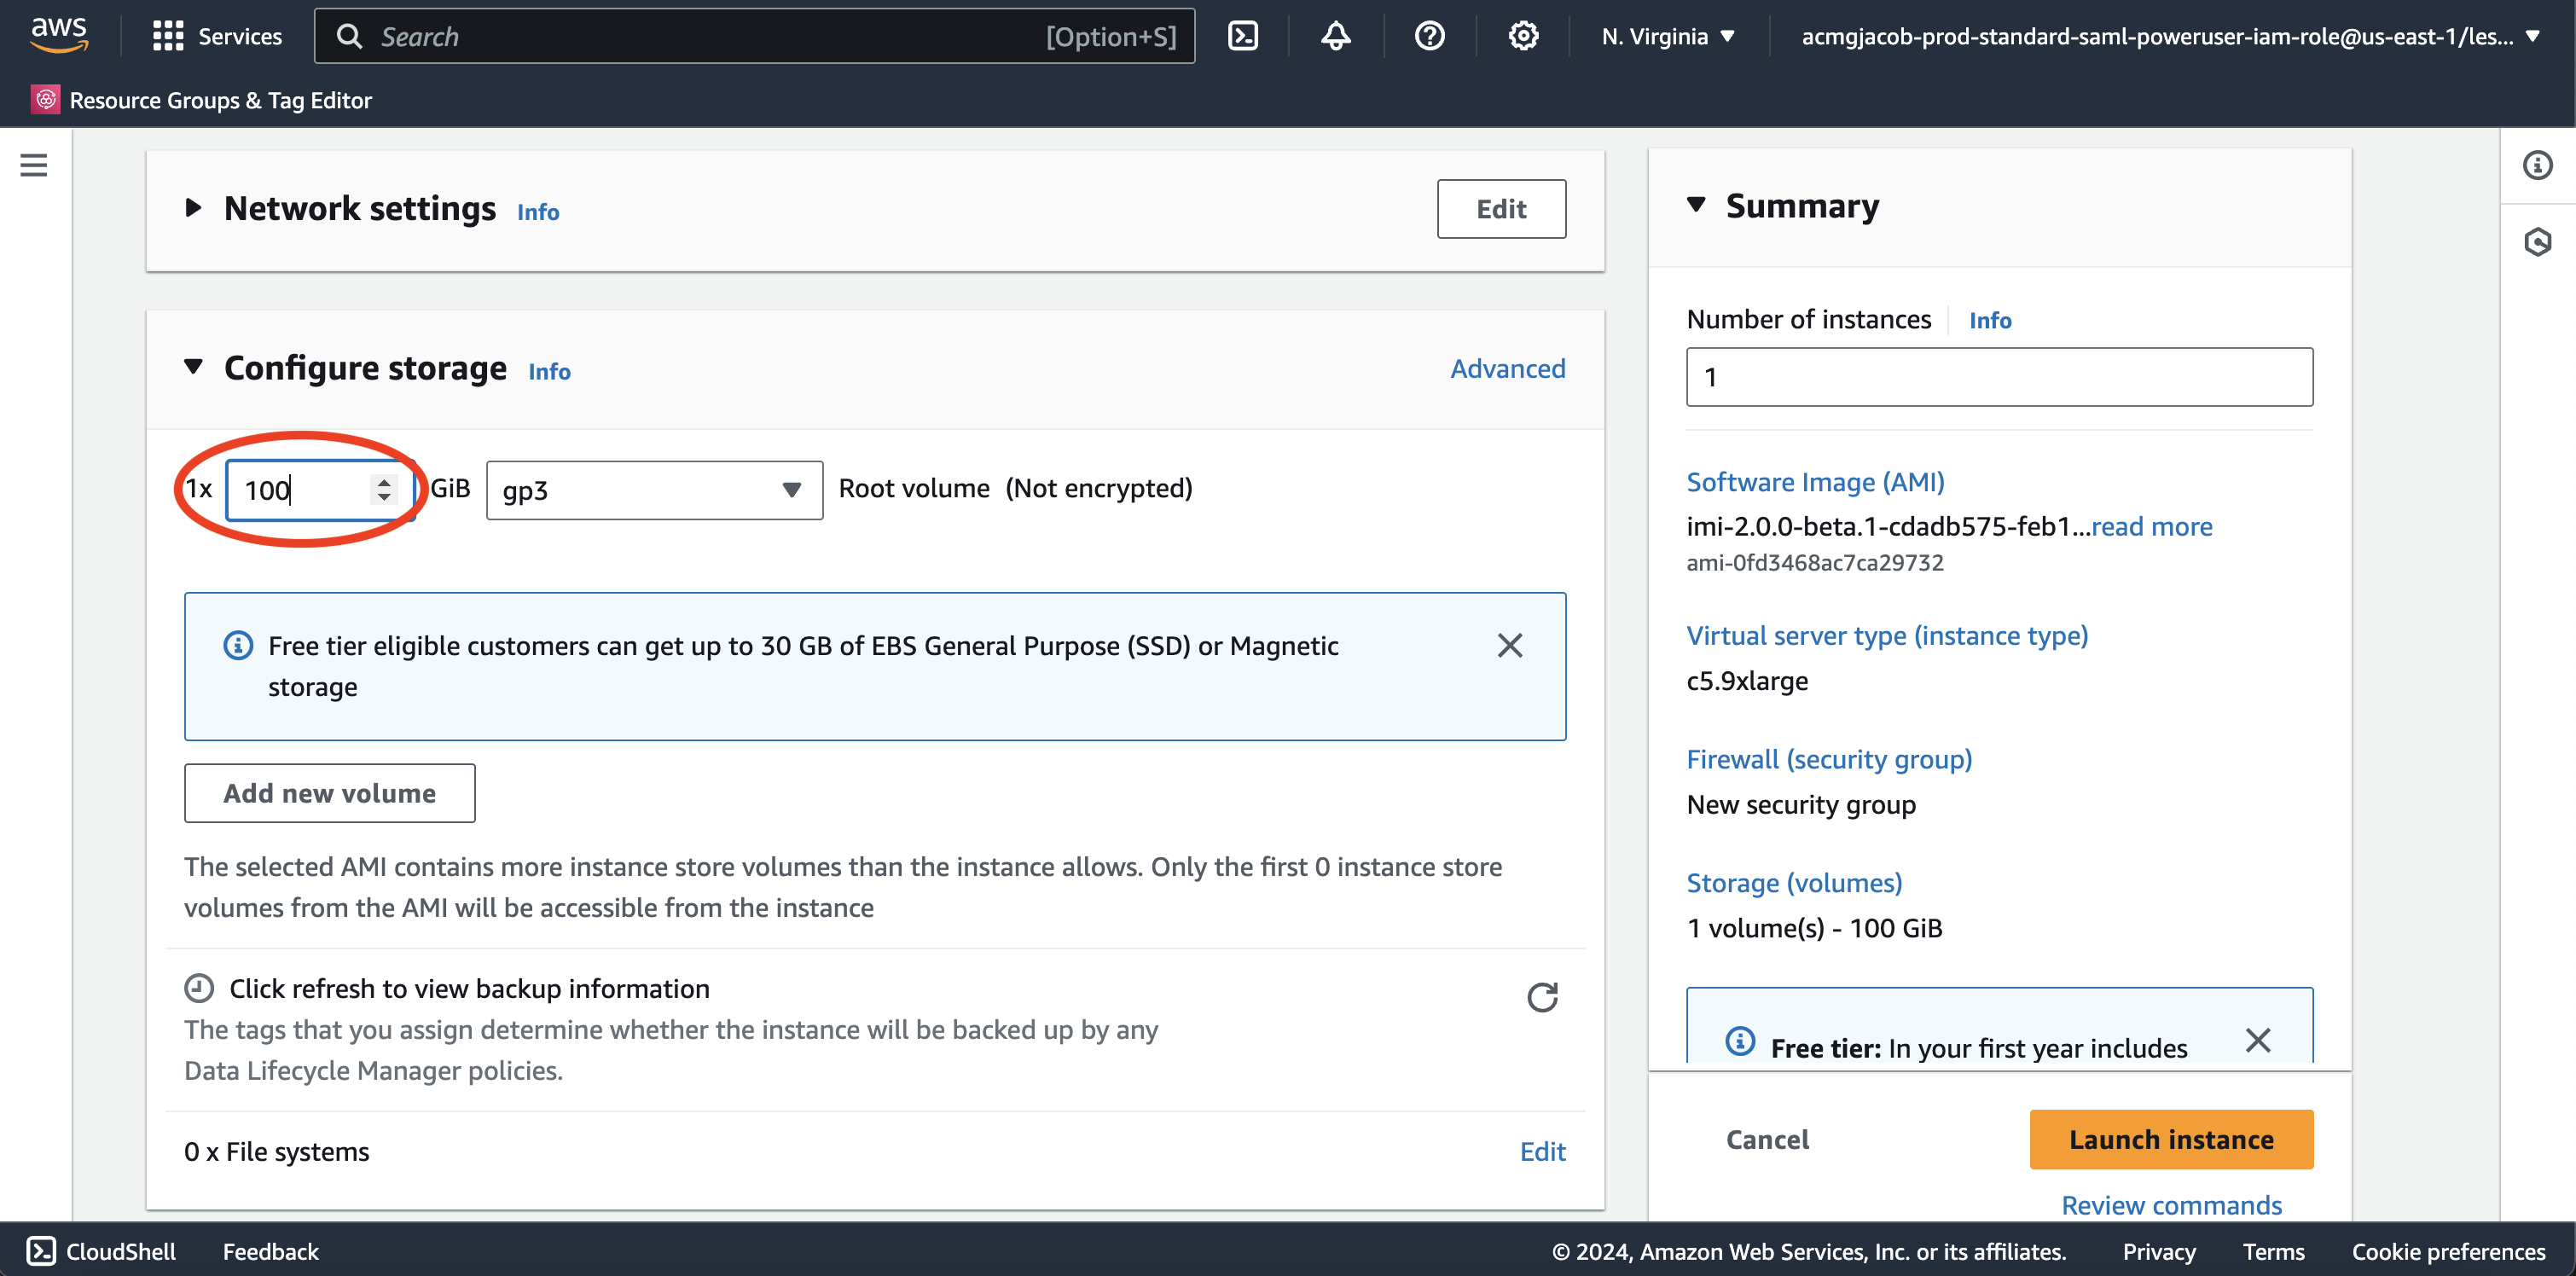
Task: Click the Number of instances field
Action: 1999,377
